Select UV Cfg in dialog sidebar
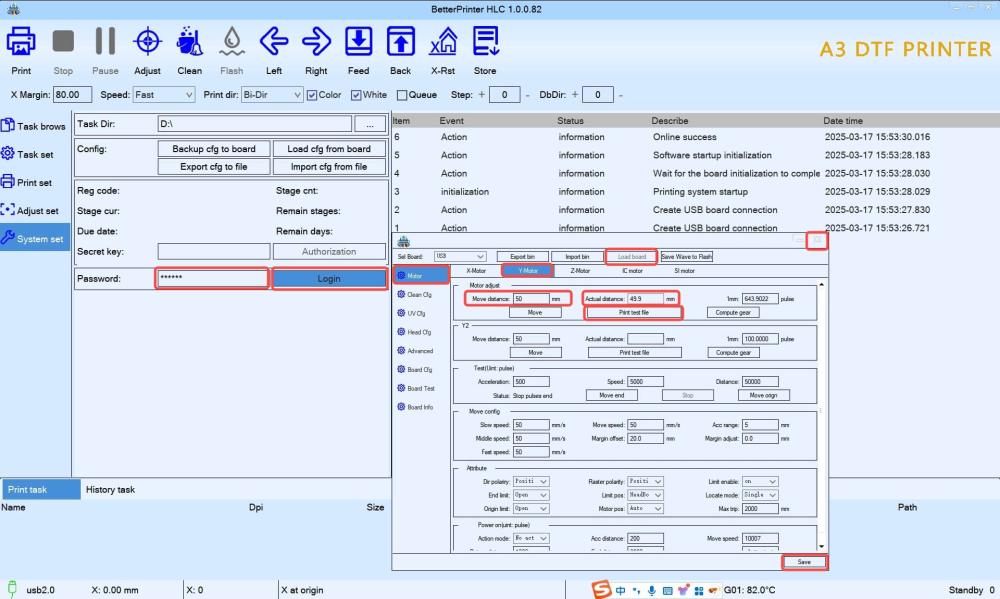Screen dimensions: 1000x599 pos(411,313)
